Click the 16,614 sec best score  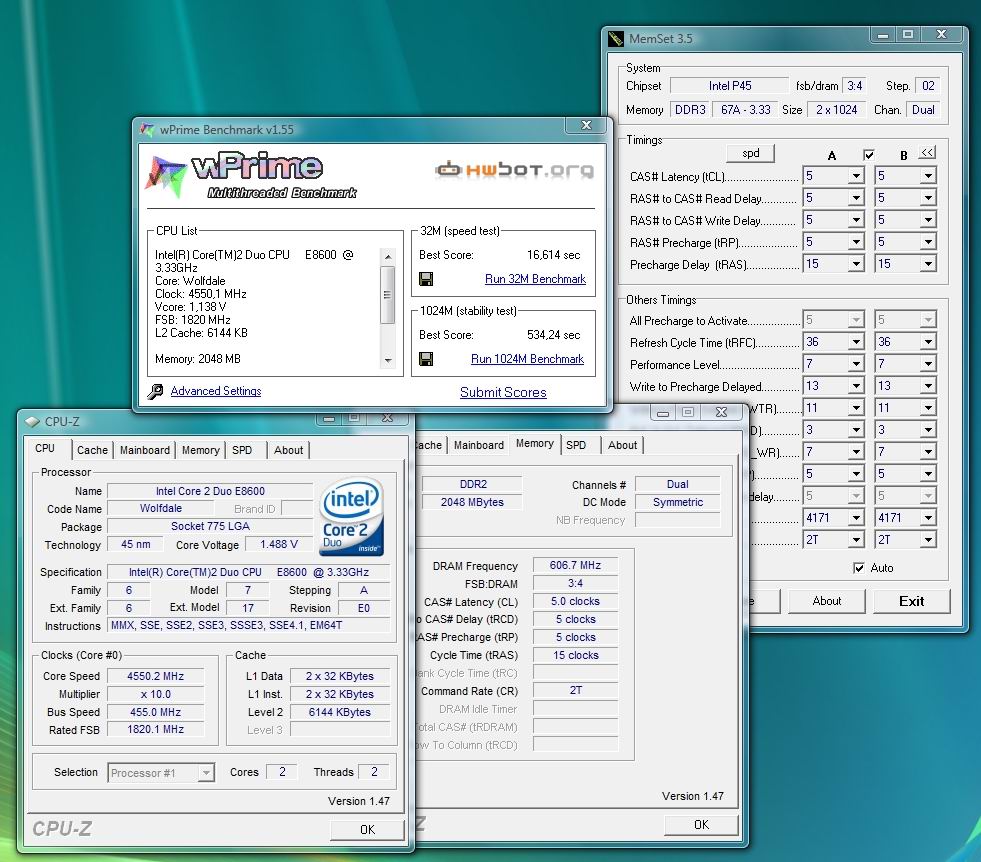(x=554, y=255)
